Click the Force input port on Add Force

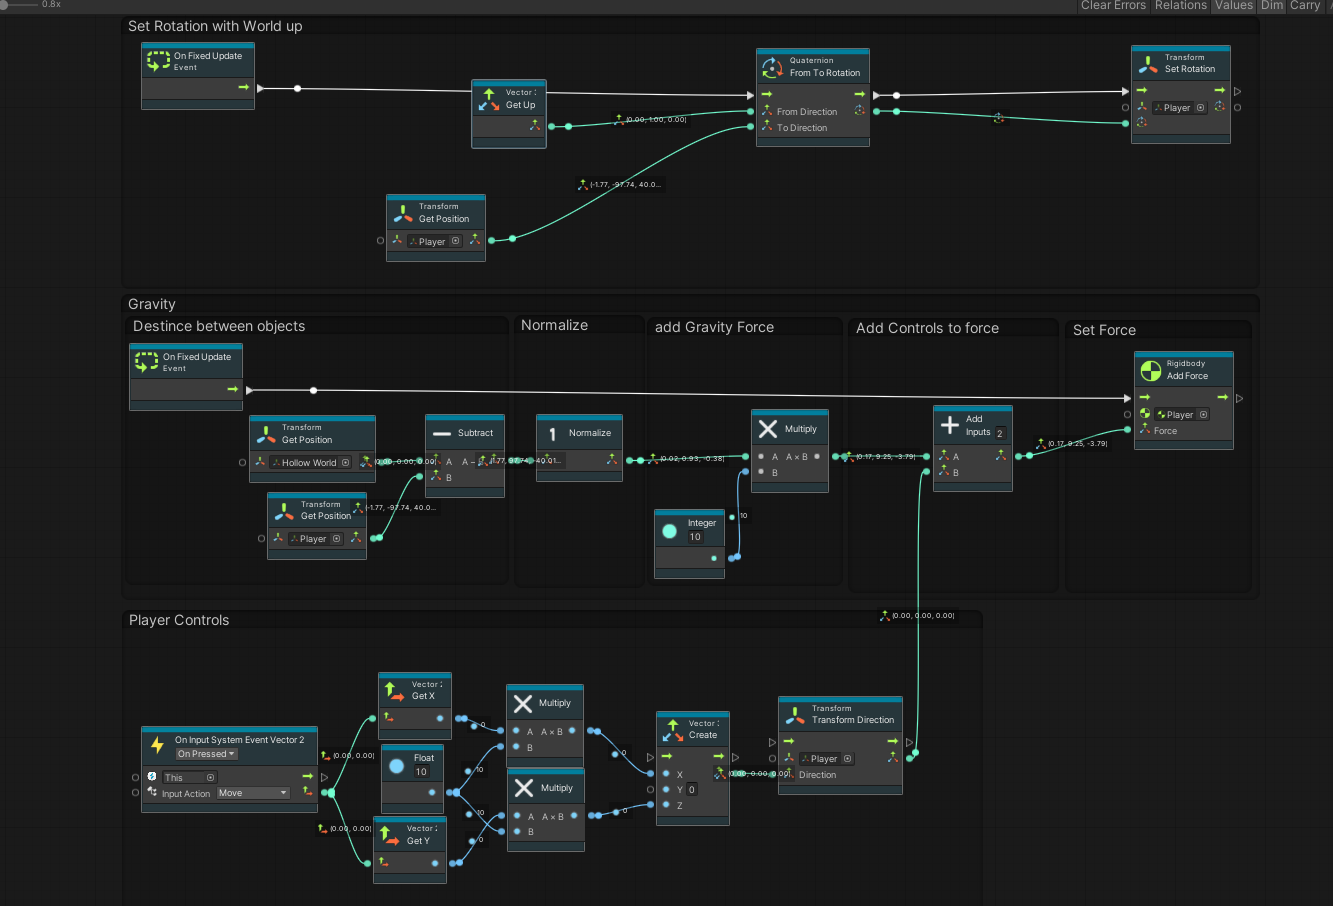point(1129,430)
